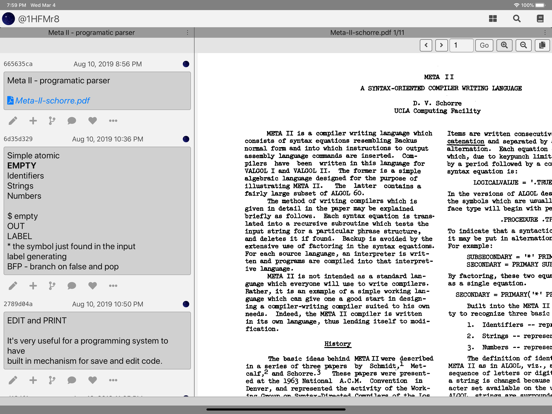Screen dimensions: 552x414
Task: Branch the EDIT and PRINT note
Action: [52, 380]
